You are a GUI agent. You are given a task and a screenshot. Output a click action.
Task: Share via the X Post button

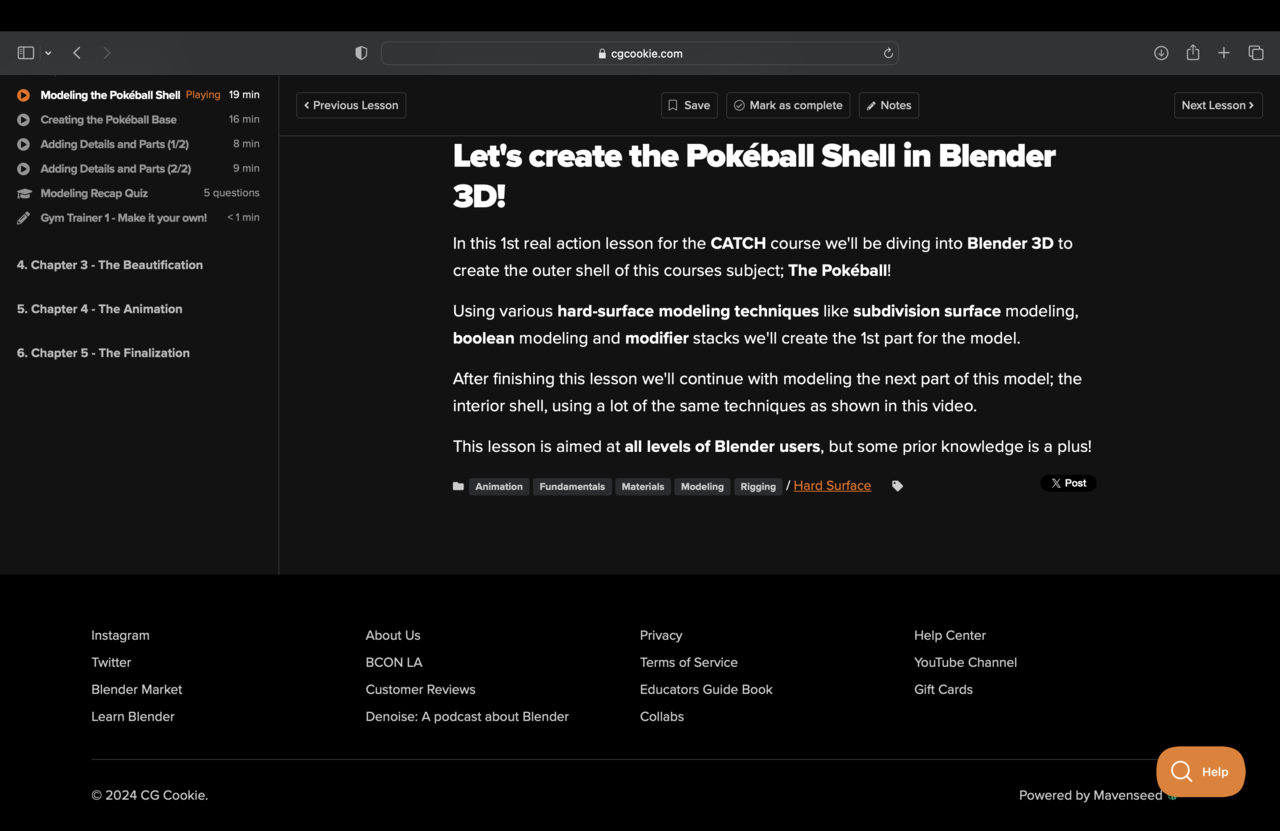click(x=1068, y=483)
